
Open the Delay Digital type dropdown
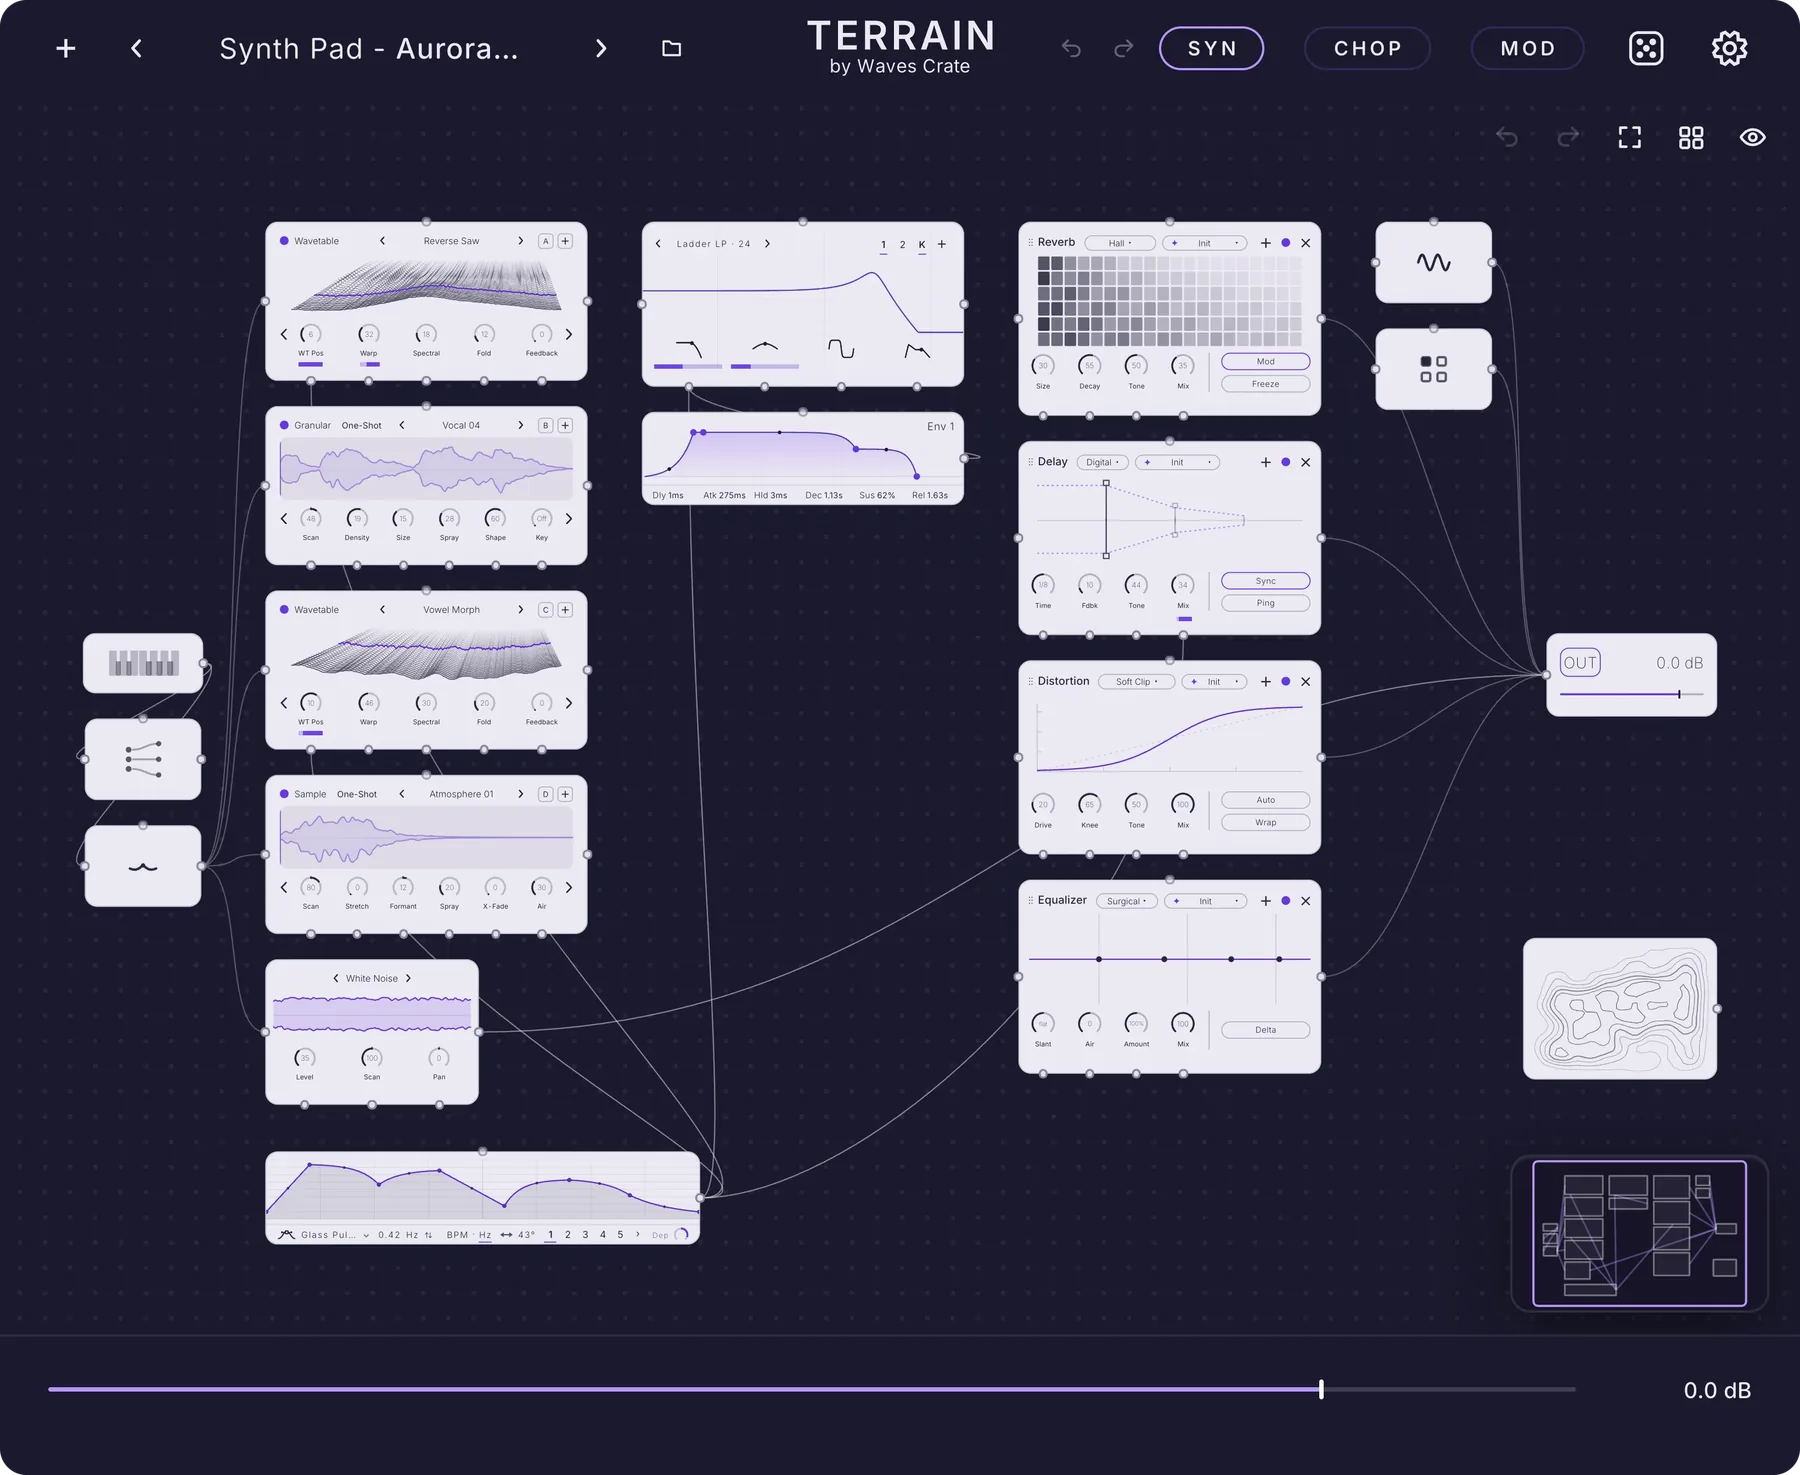pos(1102,462)
